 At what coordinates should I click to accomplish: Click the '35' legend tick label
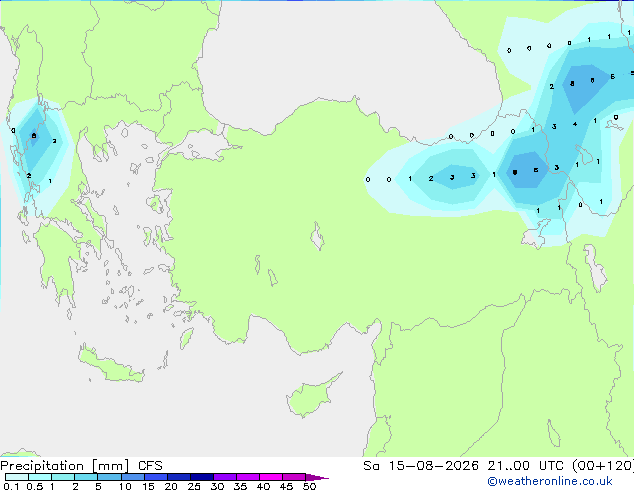tap(240, 486)
